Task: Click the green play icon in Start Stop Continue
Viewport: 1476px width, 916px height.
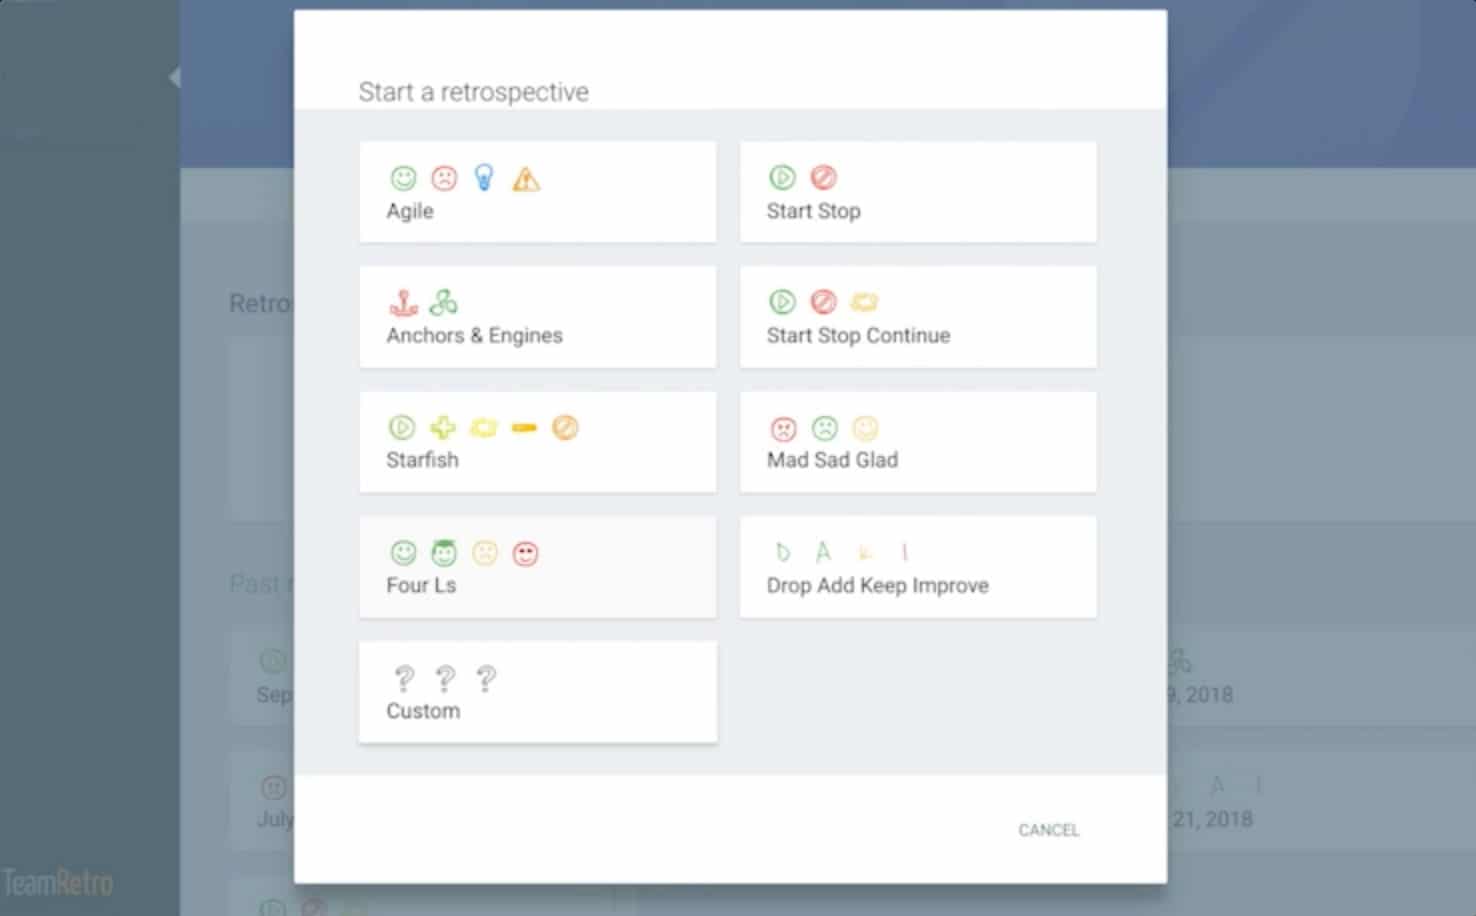Action: (x=782, y=302)
